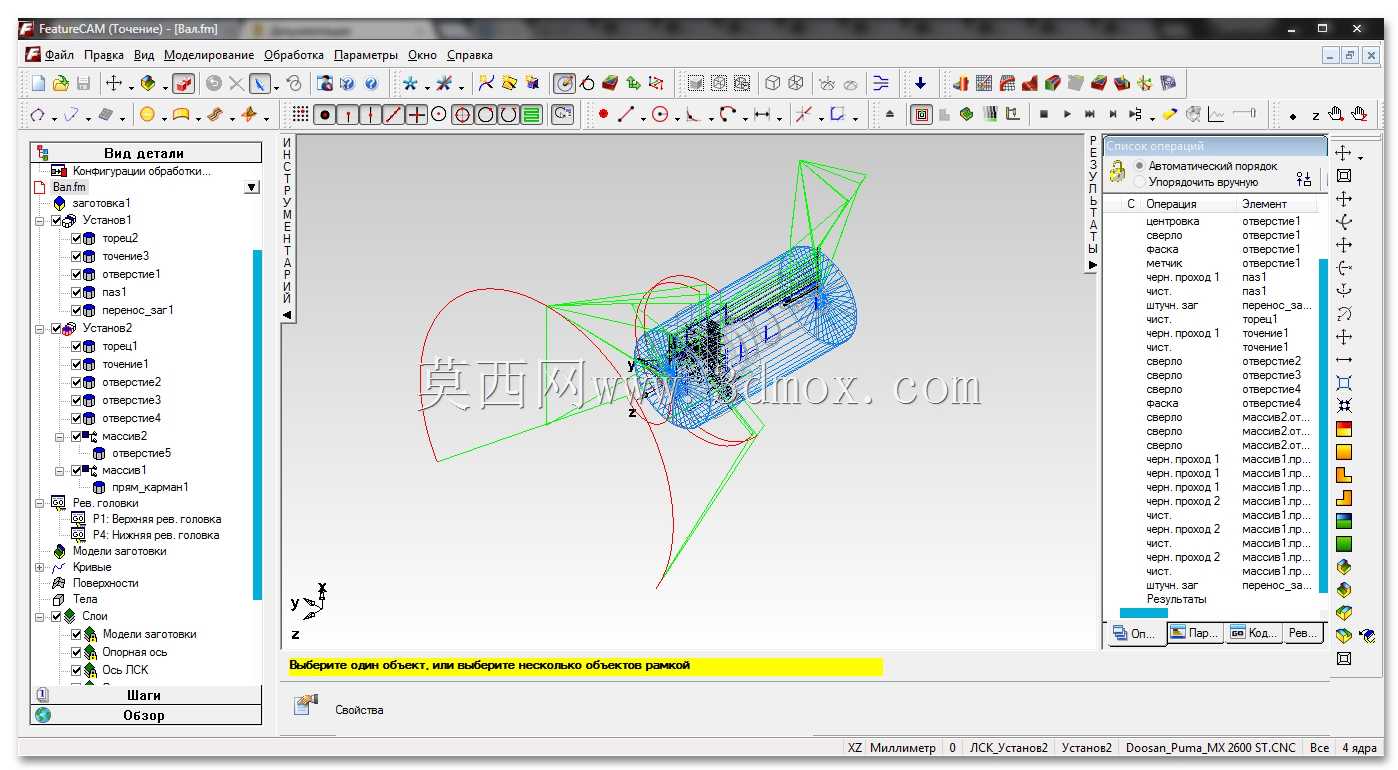
Task: Click the red-yellow gradient shading swatch
Action: tap(1344, 429)
